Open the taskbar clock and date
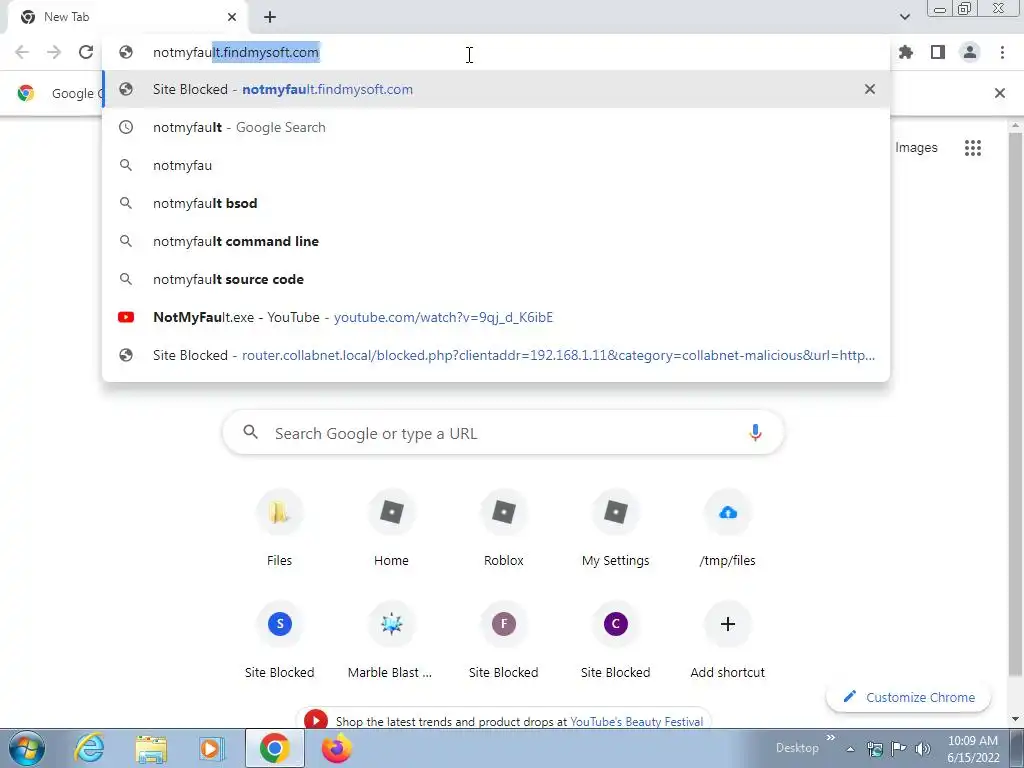1024x768 pixels. [973, 749]
